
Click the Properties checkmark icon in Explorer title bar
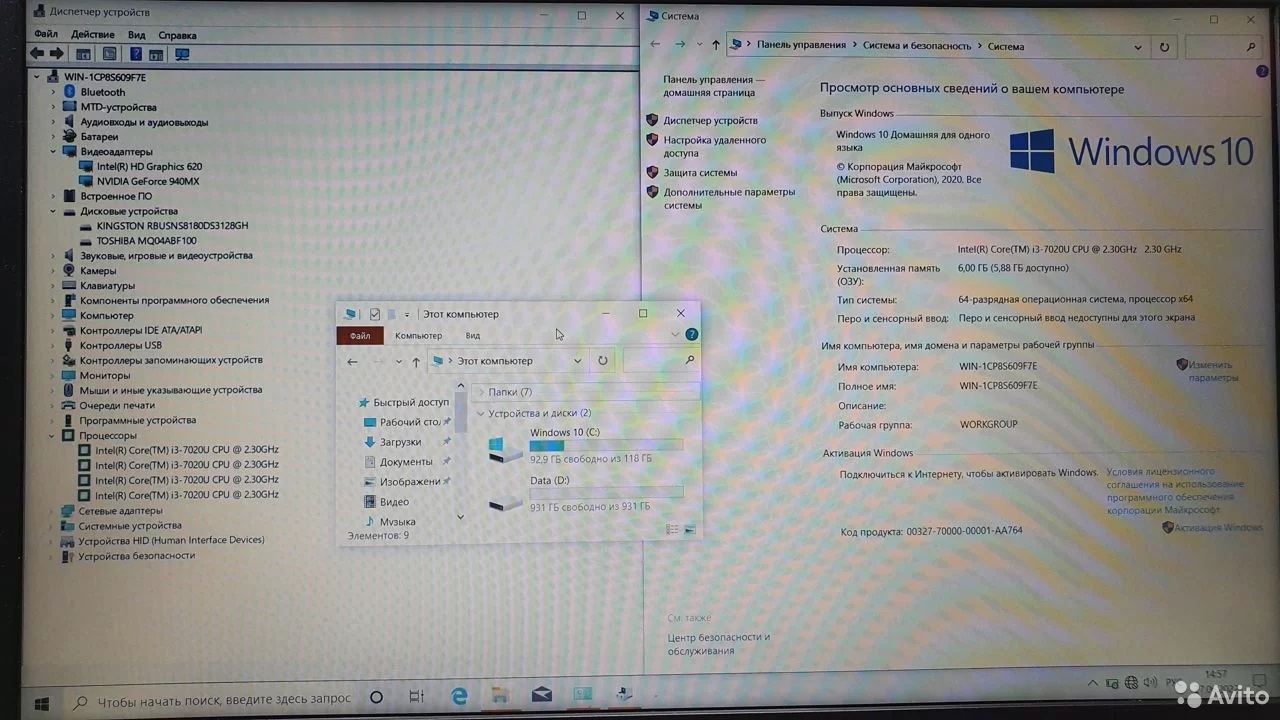click(x=374, y=314)
